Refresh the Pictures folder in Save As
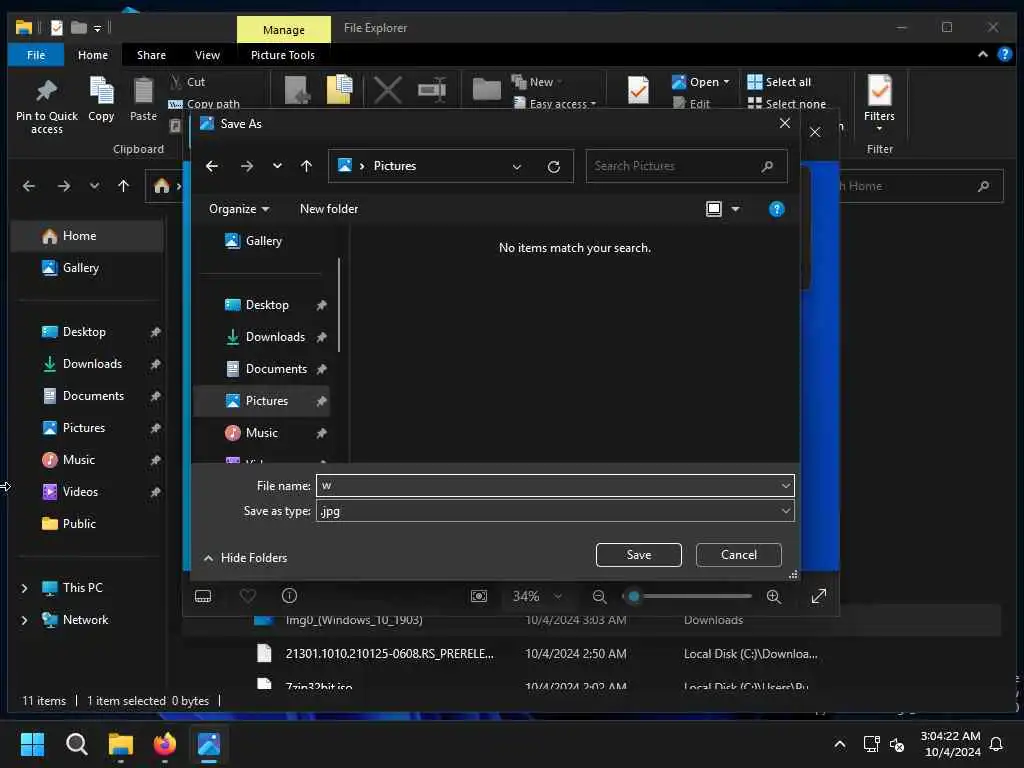The image size is (1024, 768). pos(554,167)
